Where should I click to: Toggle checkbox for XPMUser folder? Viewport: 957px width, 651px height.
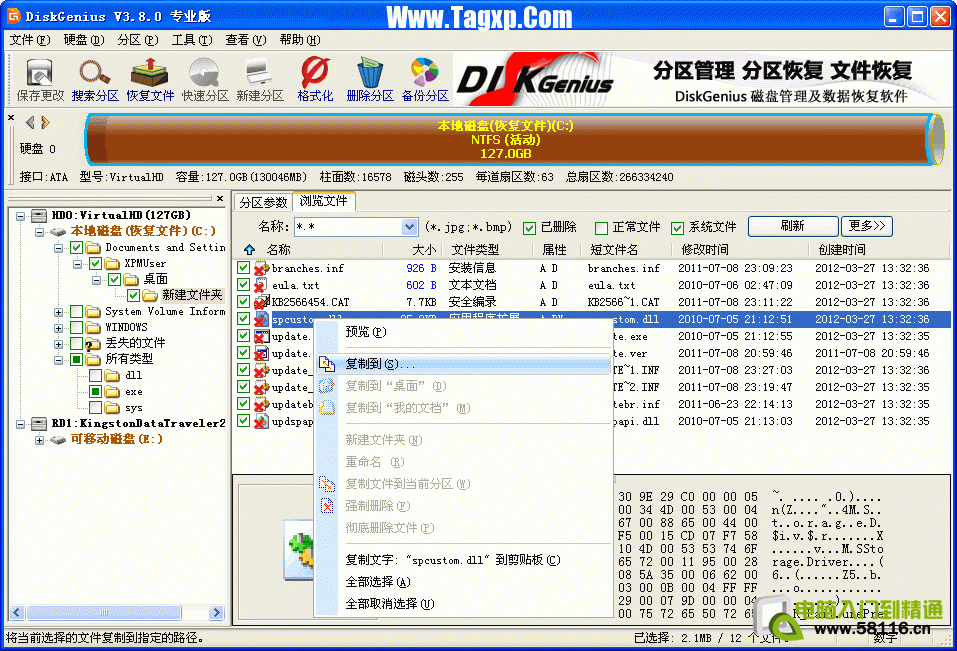95,264
